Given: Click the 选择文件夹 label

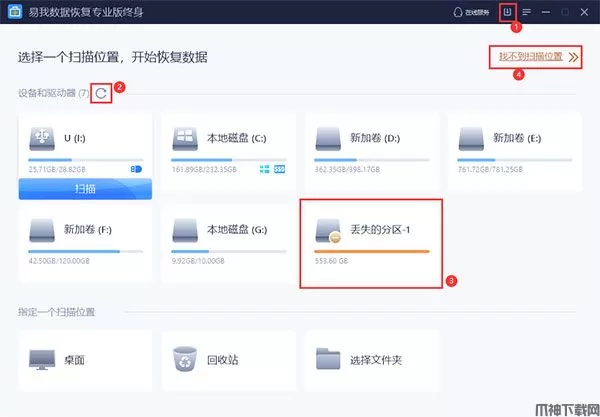Looking at the screenshot, I should tap(376, 360).
